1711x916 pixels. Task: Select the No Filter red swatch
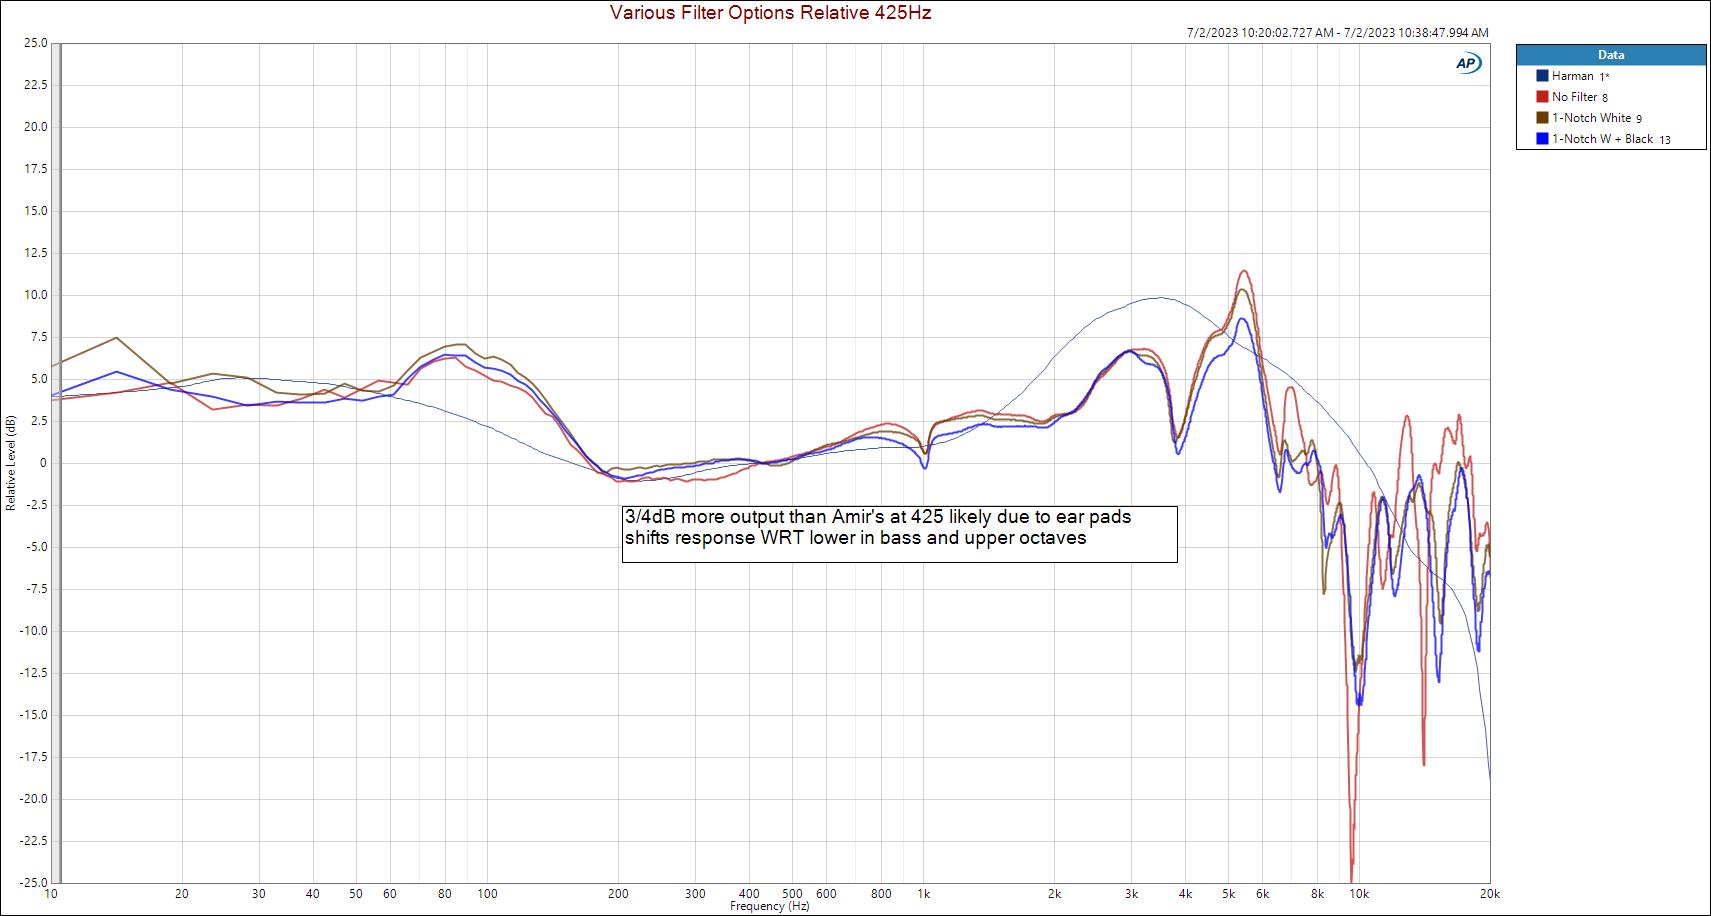1542,97
